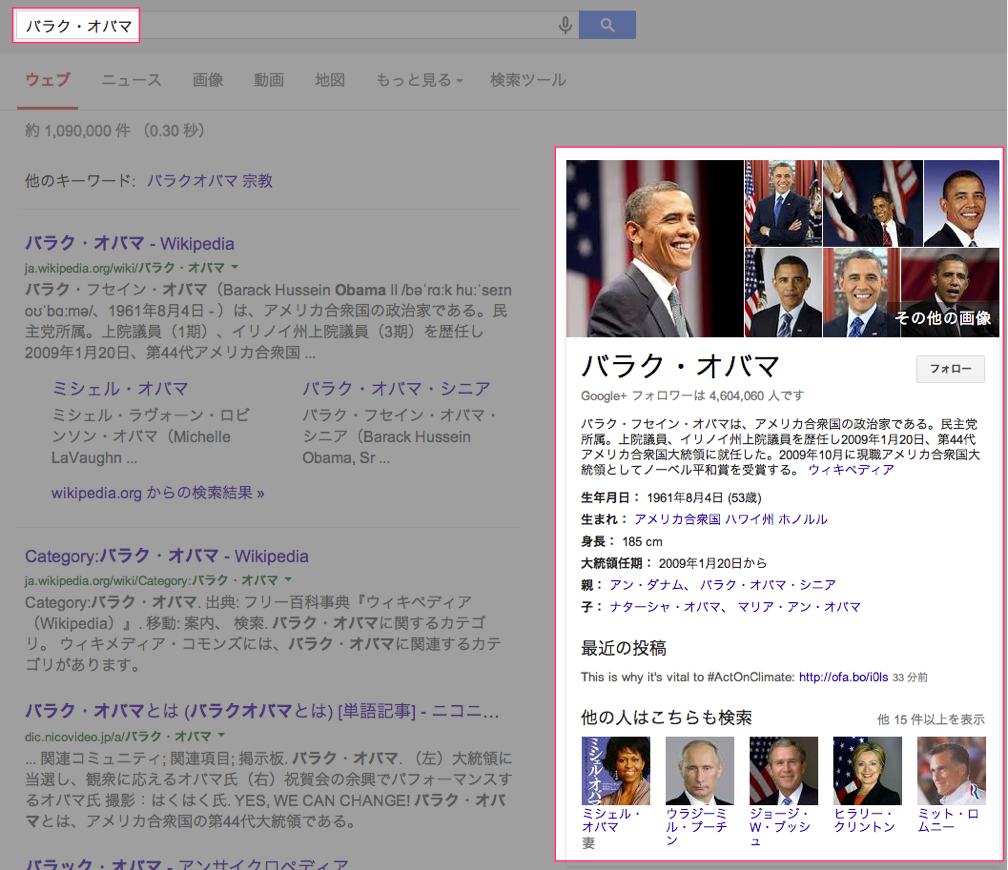Open the ミシェル・オバマ sitelink
Image resolution: width=1008 pixels, height=870 pixels.
tap(120, 389)
